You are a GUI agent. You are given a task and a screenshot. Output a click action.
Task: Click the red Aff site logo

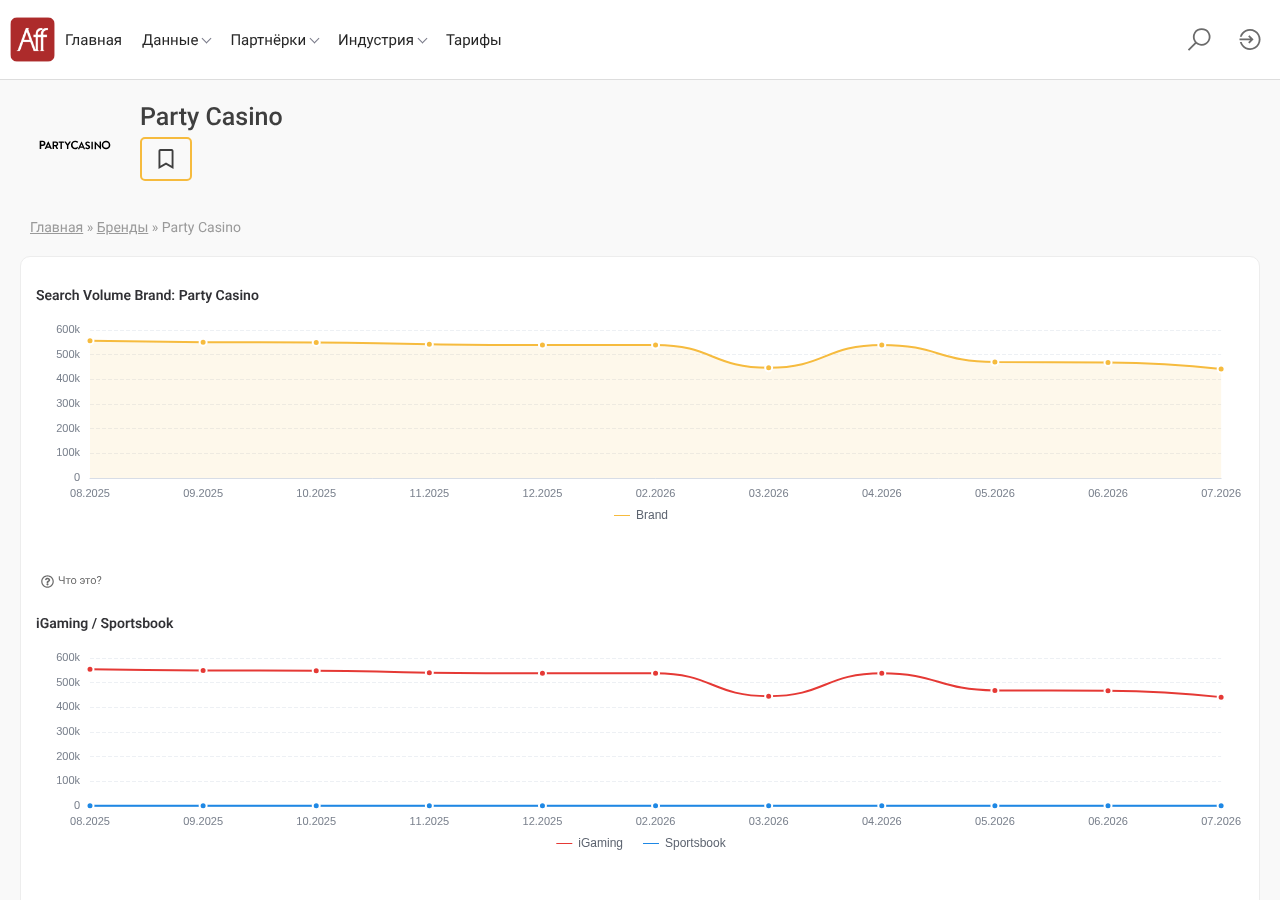pyautogui.click(x=32, y=40)
